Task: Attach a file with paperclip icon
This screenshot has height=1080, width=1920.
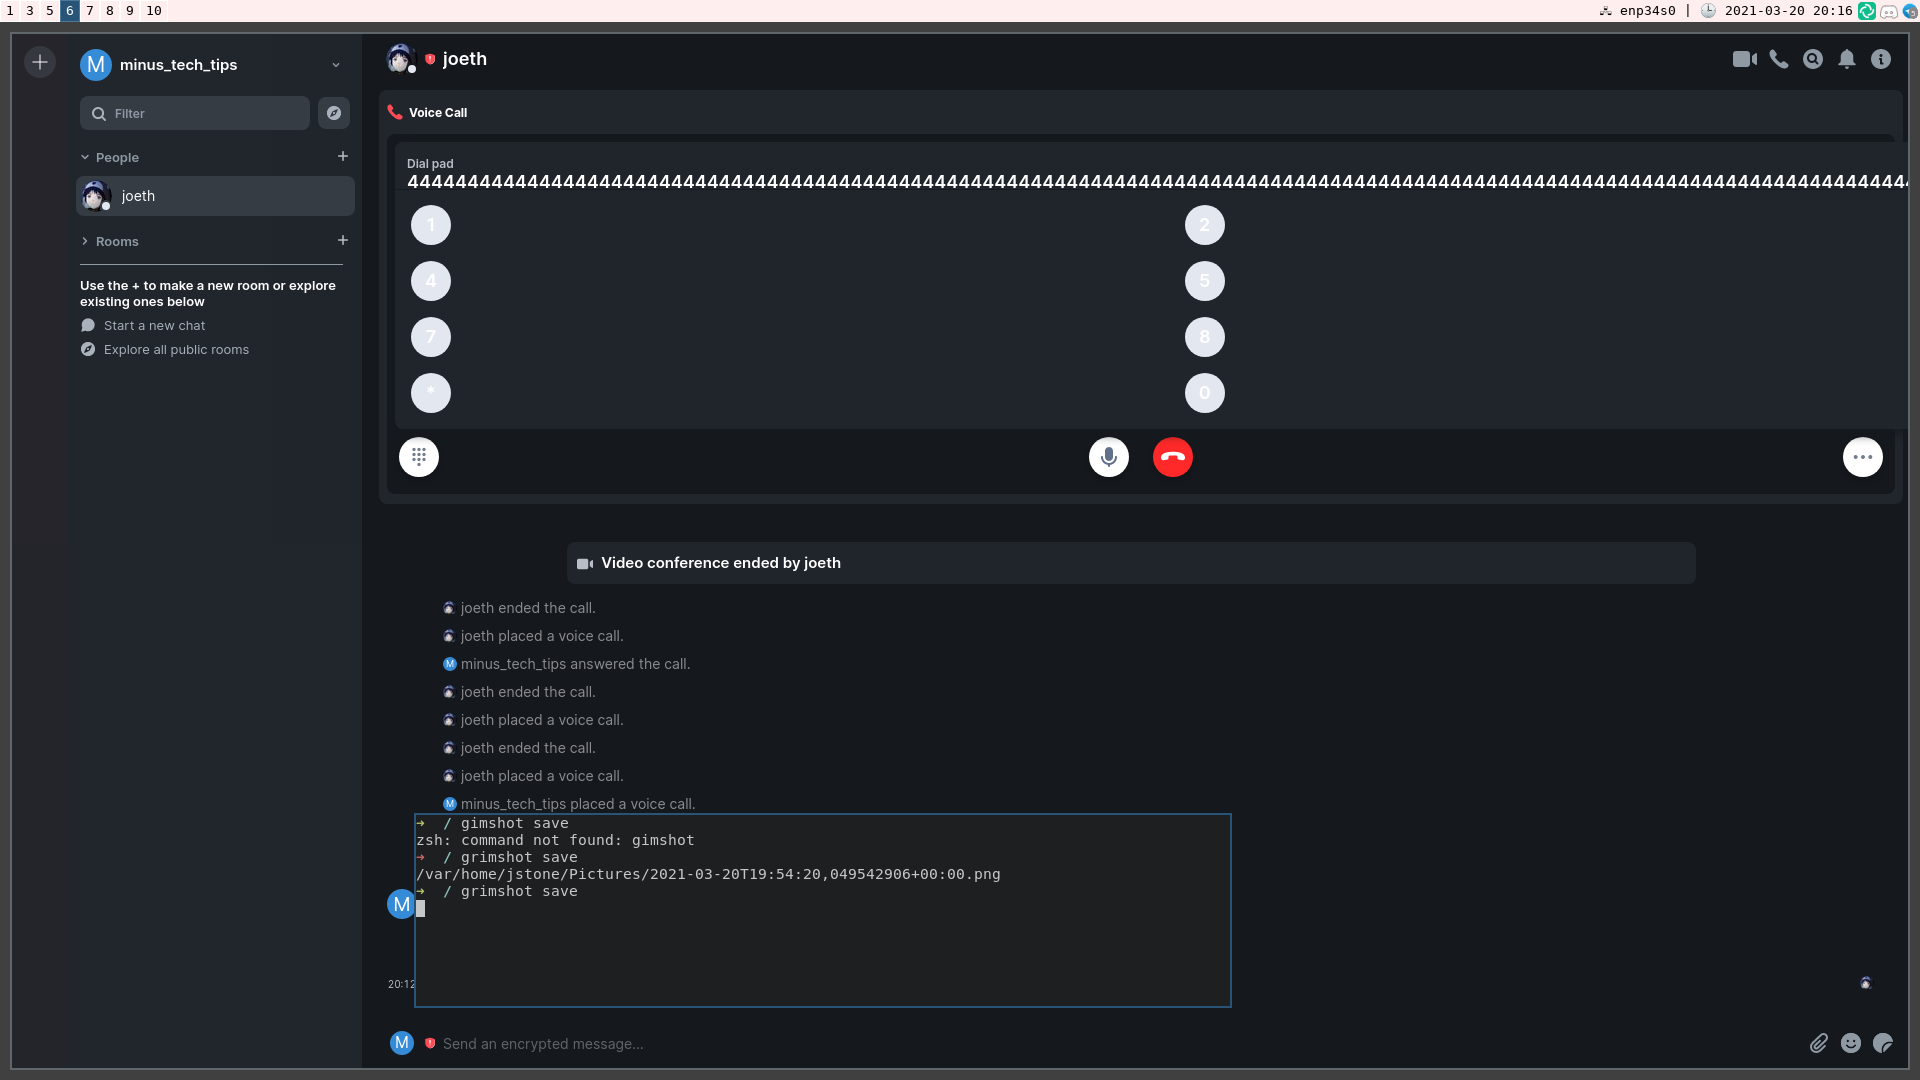Action: [x=1818, y=1043]
